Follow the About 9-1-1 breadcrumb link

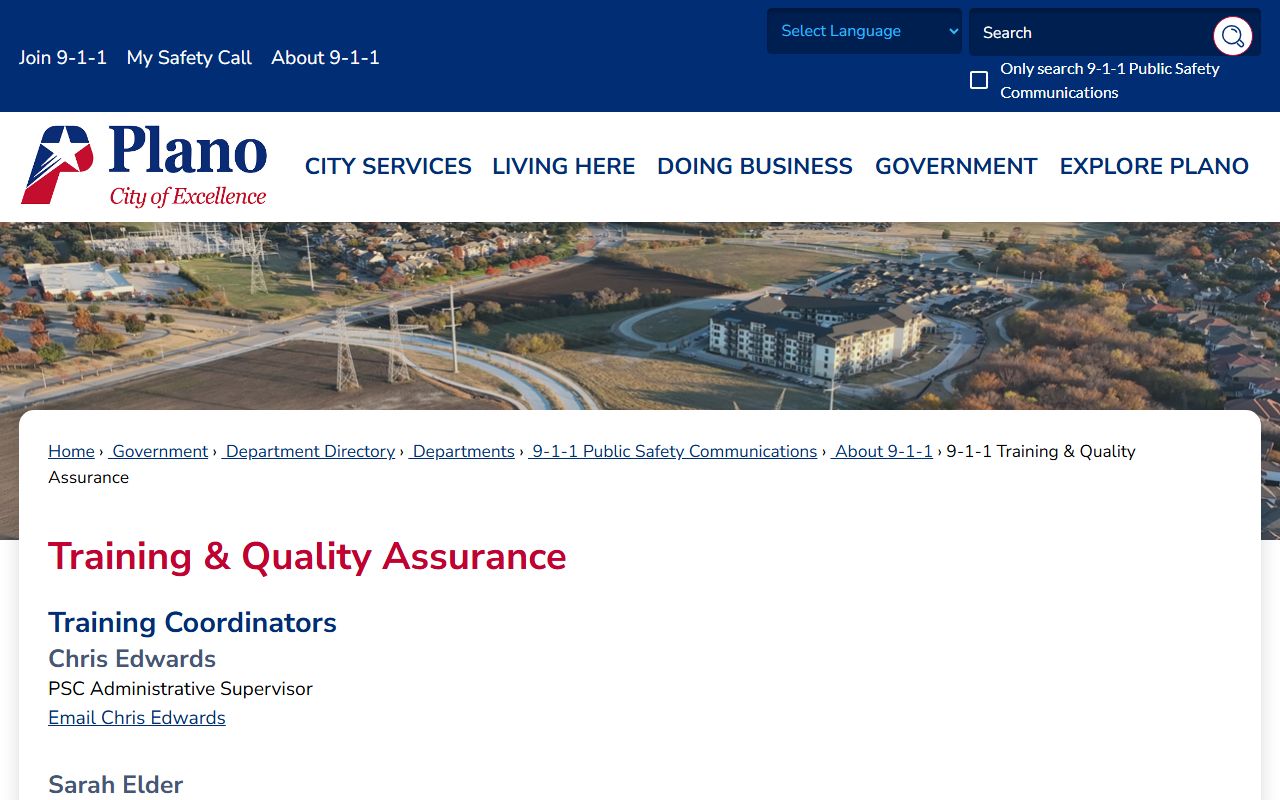[881, 451]
